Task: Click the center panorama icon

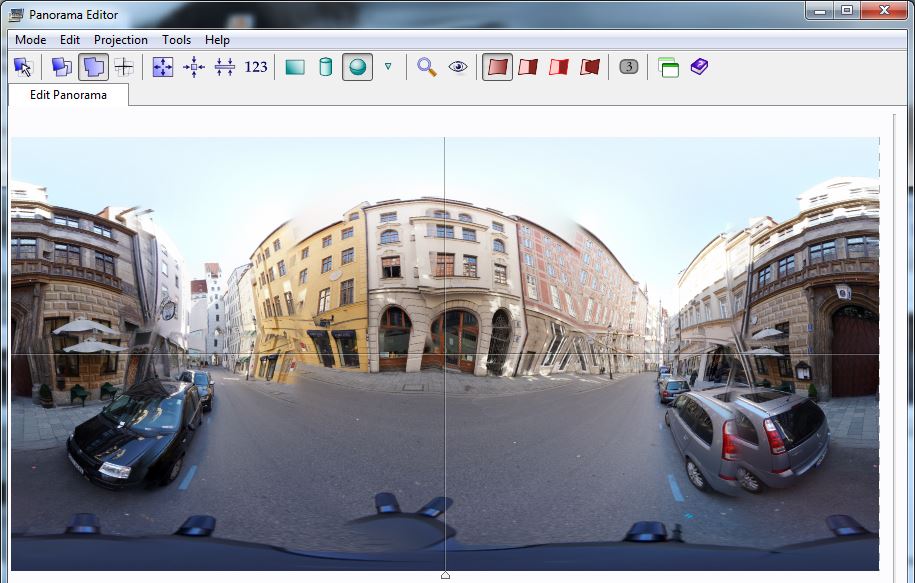Action: click(194, 67)
